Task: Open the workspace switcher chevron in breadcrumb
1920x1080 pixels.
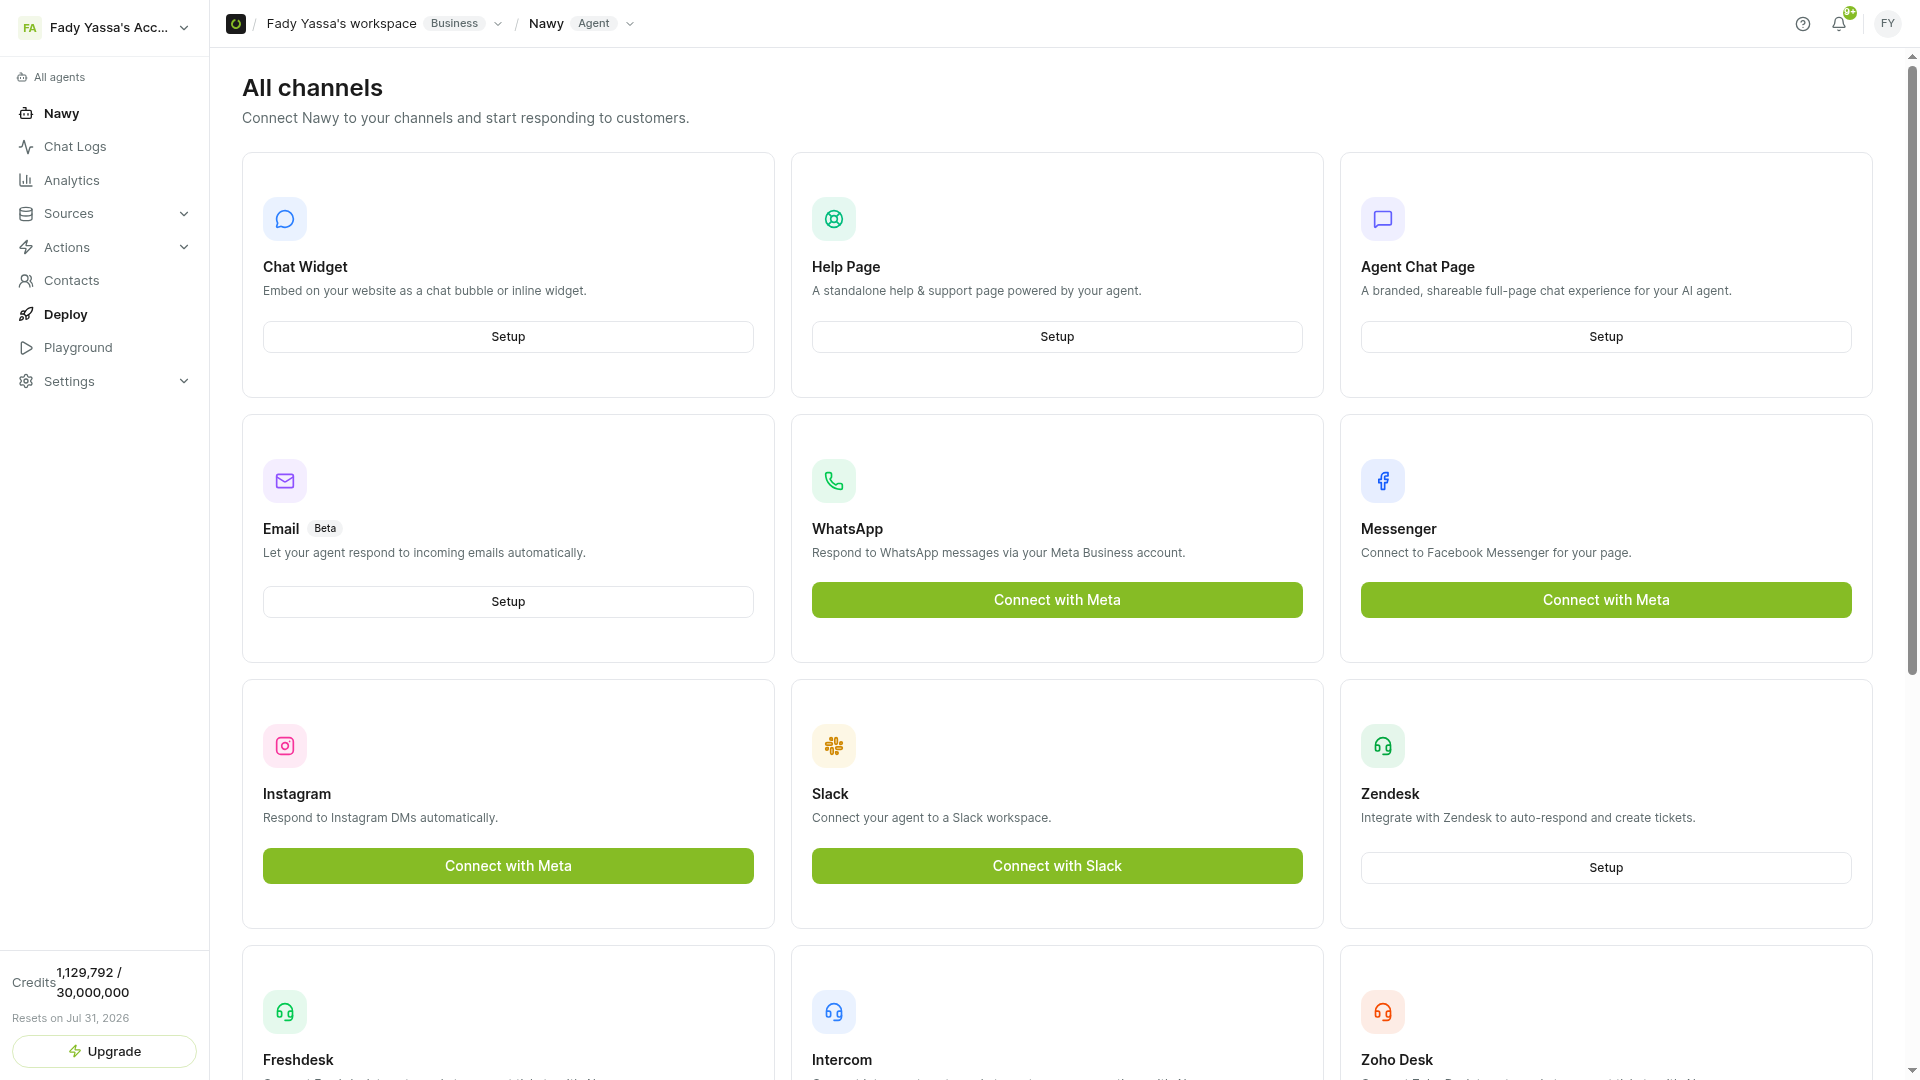Action: tap(498, 24)
